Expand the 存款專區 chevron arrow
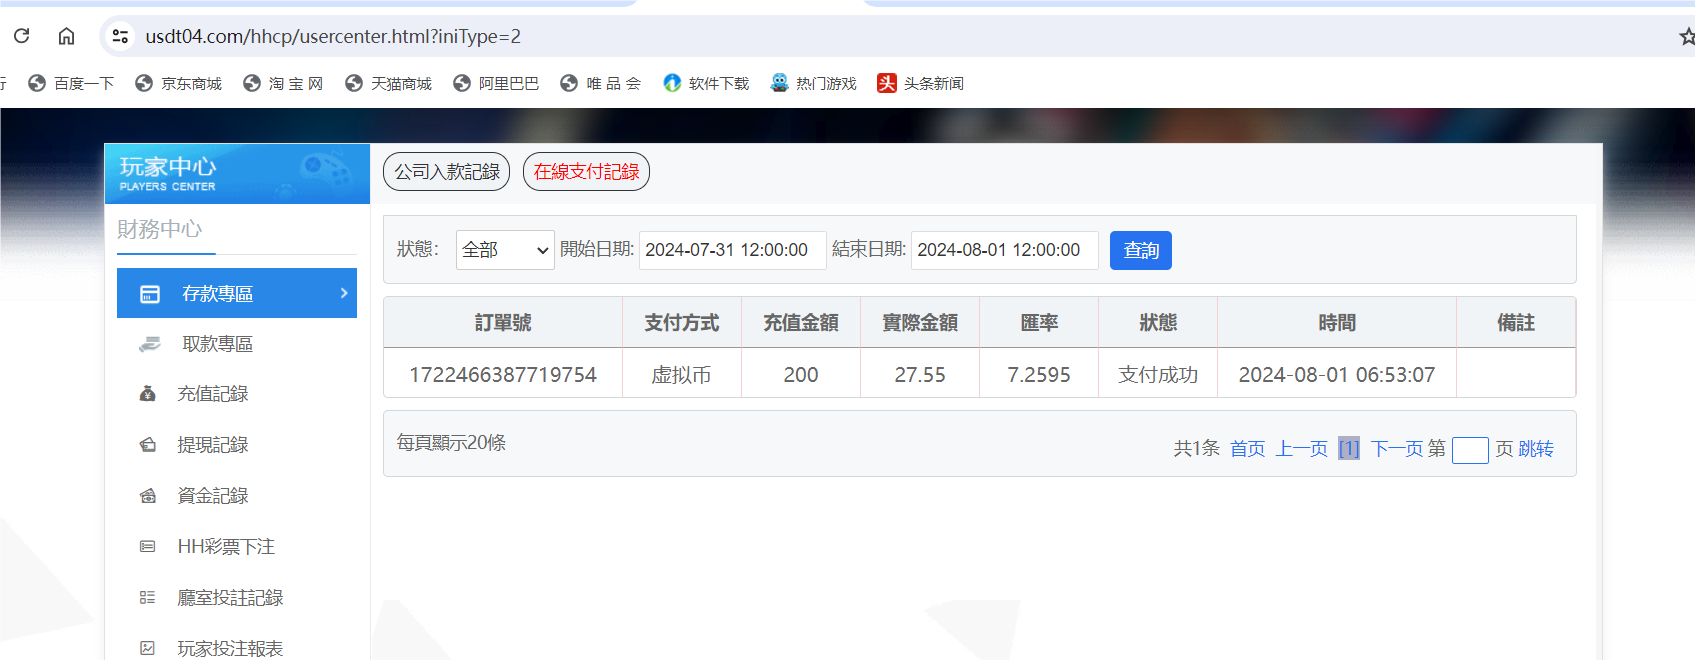The image size is (1695, 660). [343, 293]
